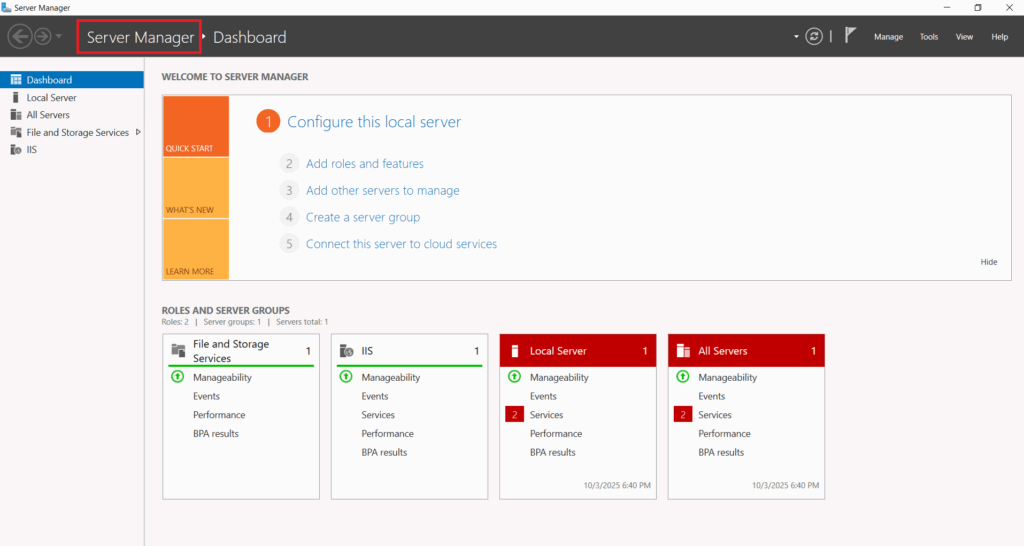
Task: Click the back navigation arrow icon
Action: coord(19,37)
